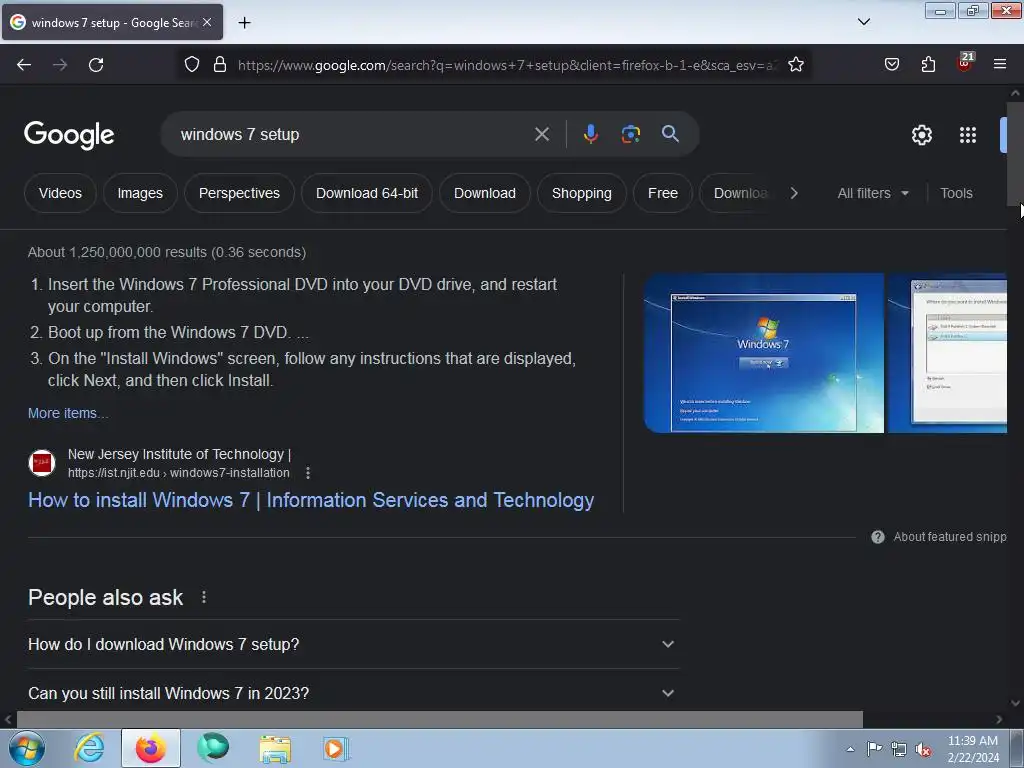Open Action Center flag icon
Image resolution: width=1024 pixels, height=768 pixels.
click(874, 749)
